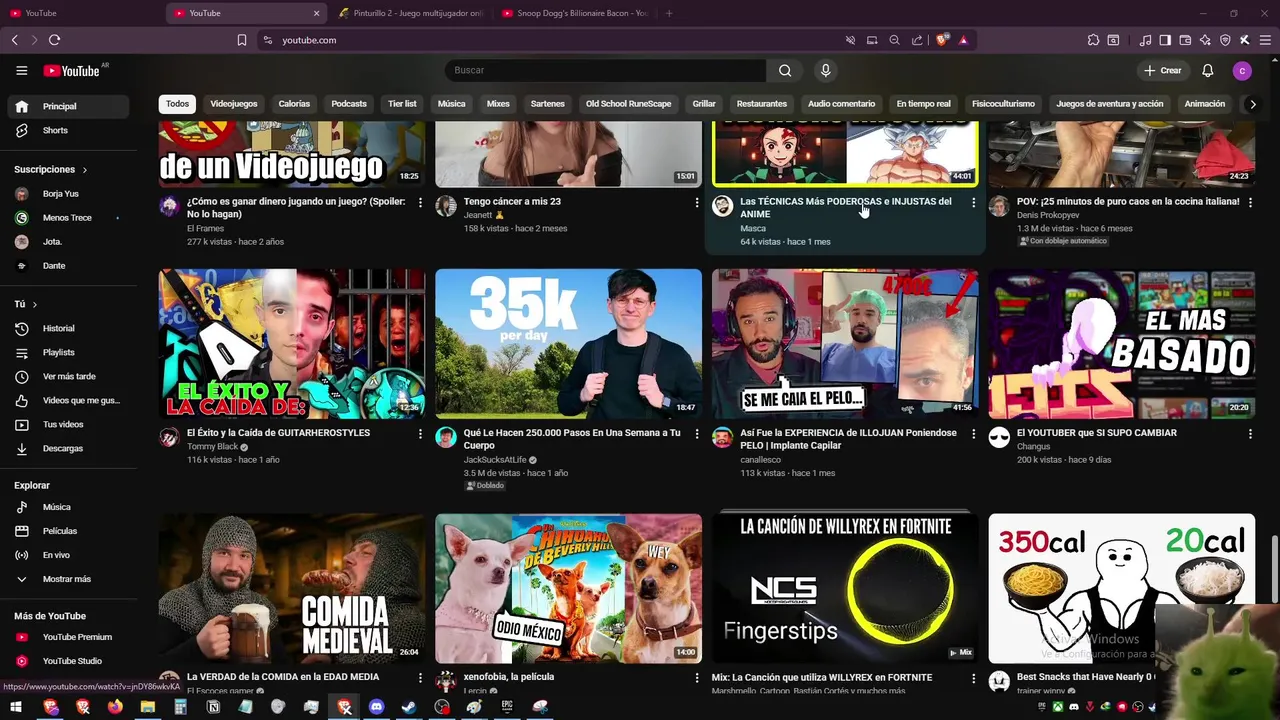Select the Calorías filter chip
This screenshot has height=720, width=1280.
pyautogui.click(x=294, y=104)
